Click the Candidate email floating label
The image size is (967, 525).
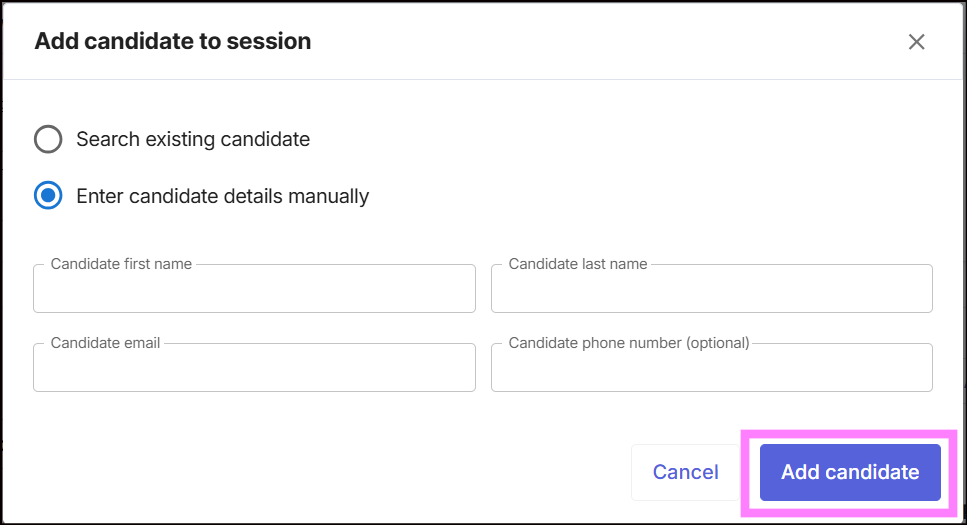tap(105, 343)
